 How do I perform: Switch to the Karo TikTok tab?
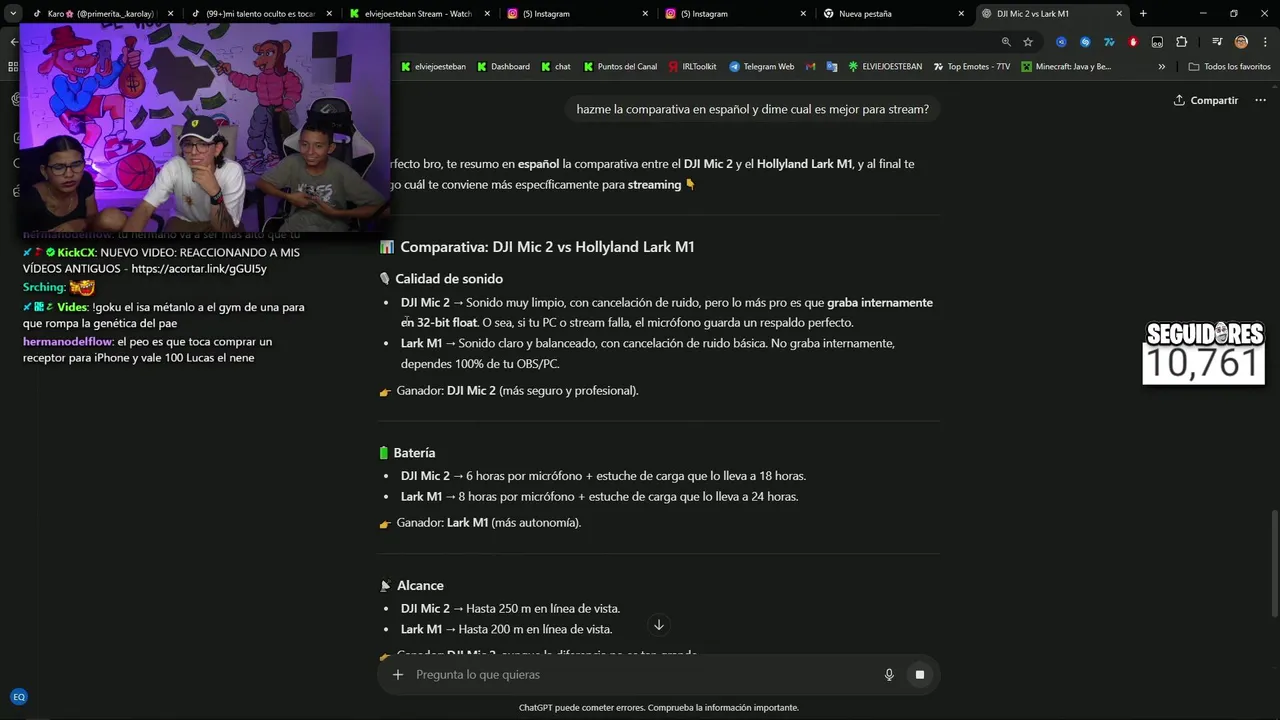tap(101, 14)
